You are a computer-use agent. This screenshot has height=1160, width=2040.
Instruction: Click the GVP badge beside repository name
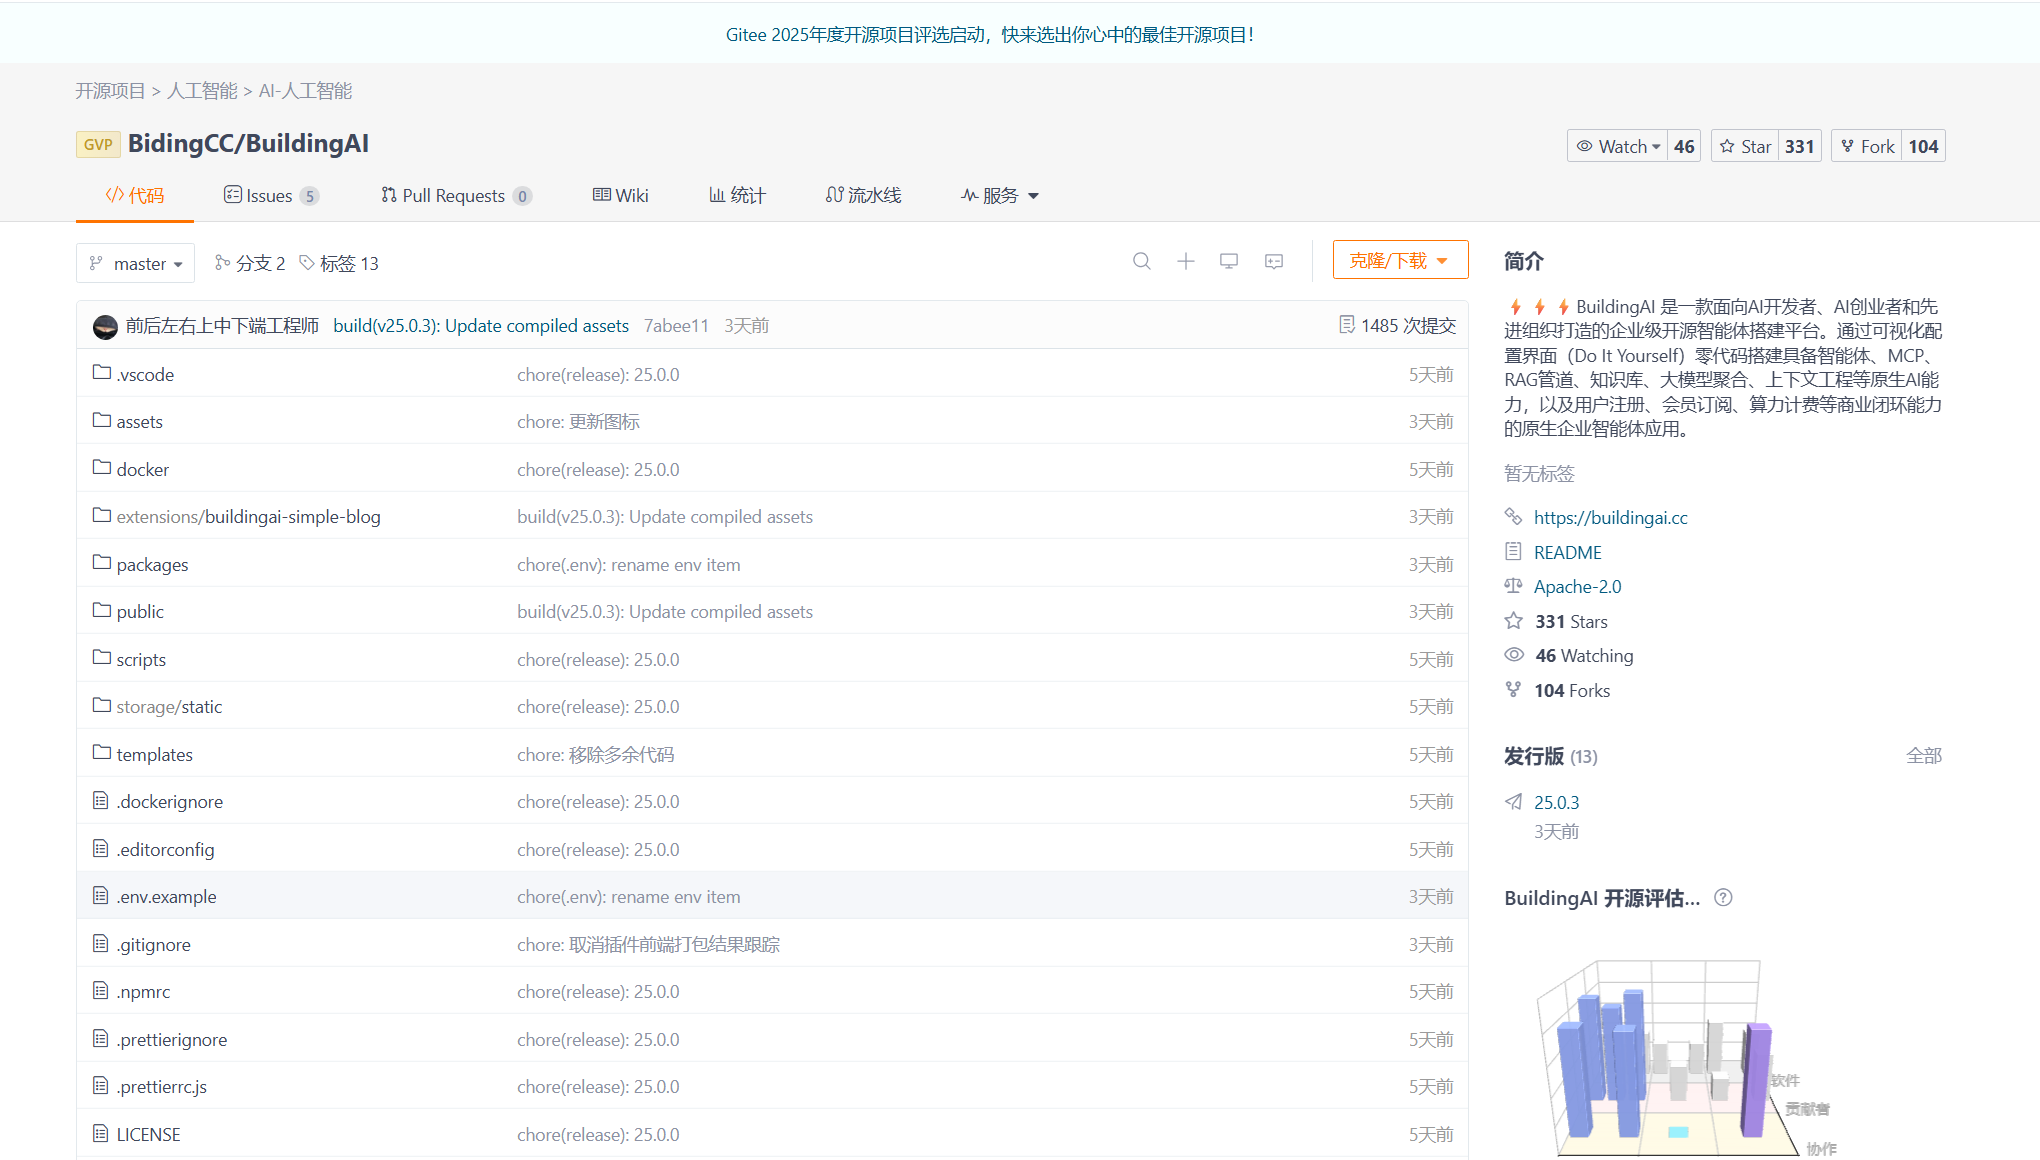[x=97, y=144]
